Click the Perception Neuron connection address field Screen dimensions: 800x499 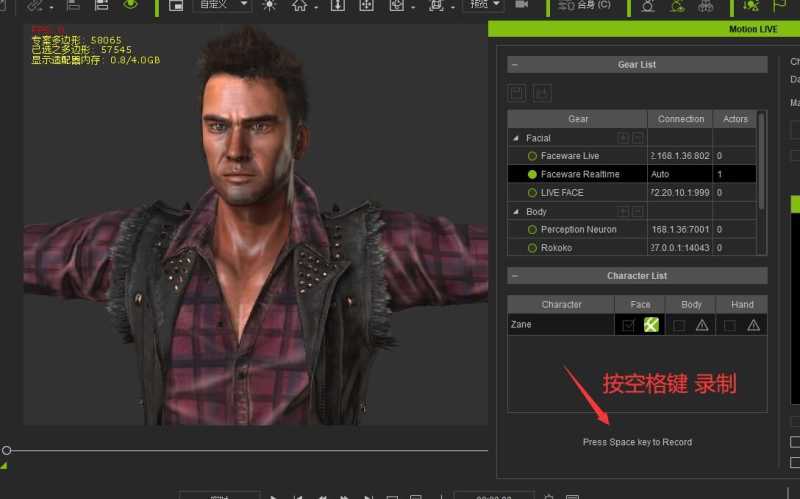click(x=680, y=230)
